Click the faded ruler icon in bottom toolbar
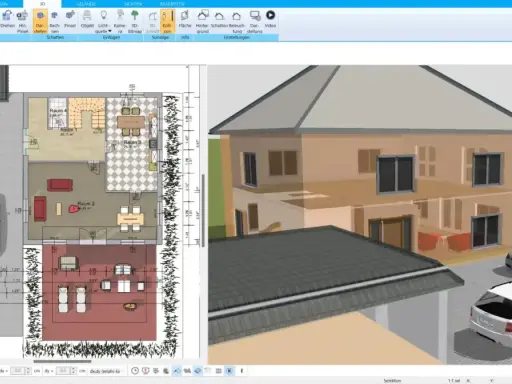The height and width of the screenshot is (384, 512). click(x=208, y=371)
